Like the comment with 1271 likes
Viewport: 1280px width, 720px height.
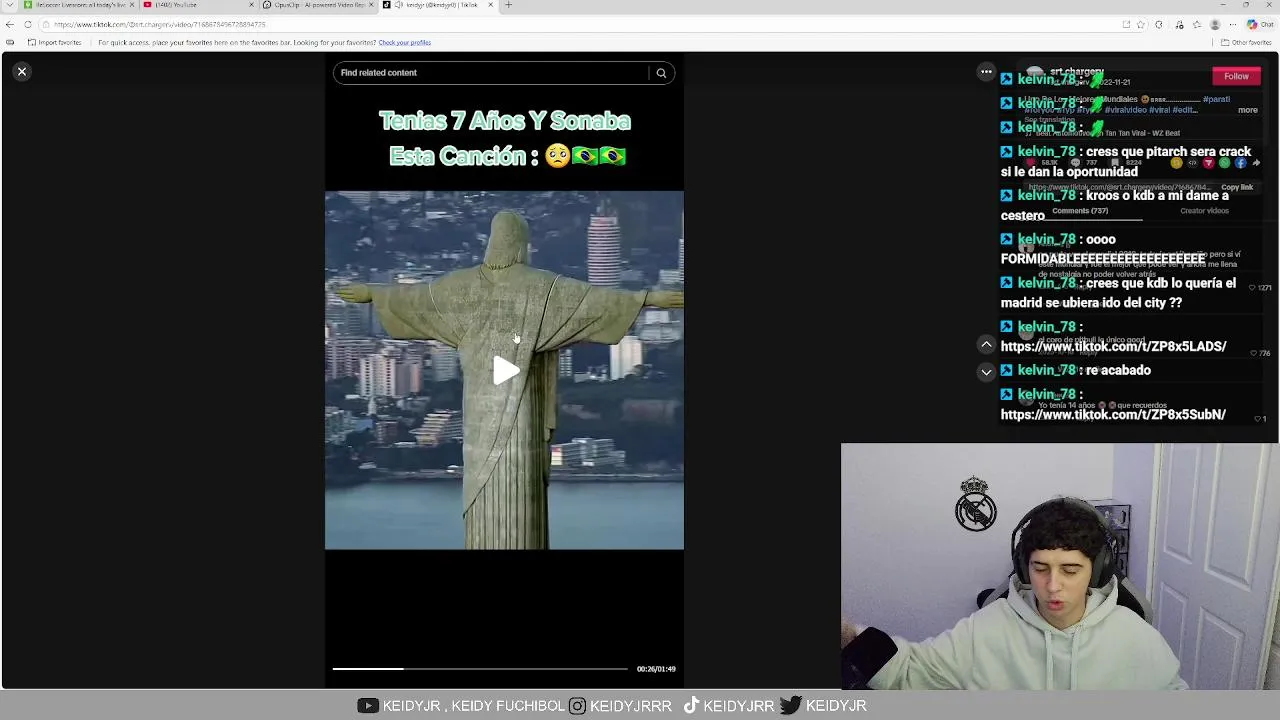(x=1253, y=287)
